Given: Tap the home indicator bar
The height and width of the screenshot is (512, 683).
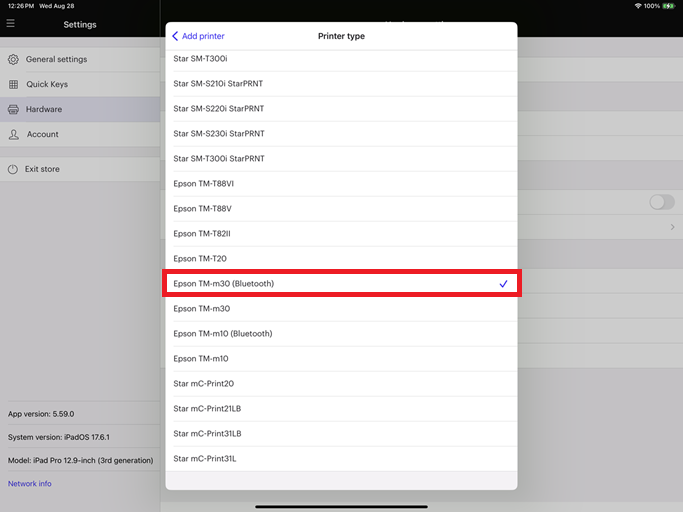Looking at the screenshot, I should (x=342, y=507).
